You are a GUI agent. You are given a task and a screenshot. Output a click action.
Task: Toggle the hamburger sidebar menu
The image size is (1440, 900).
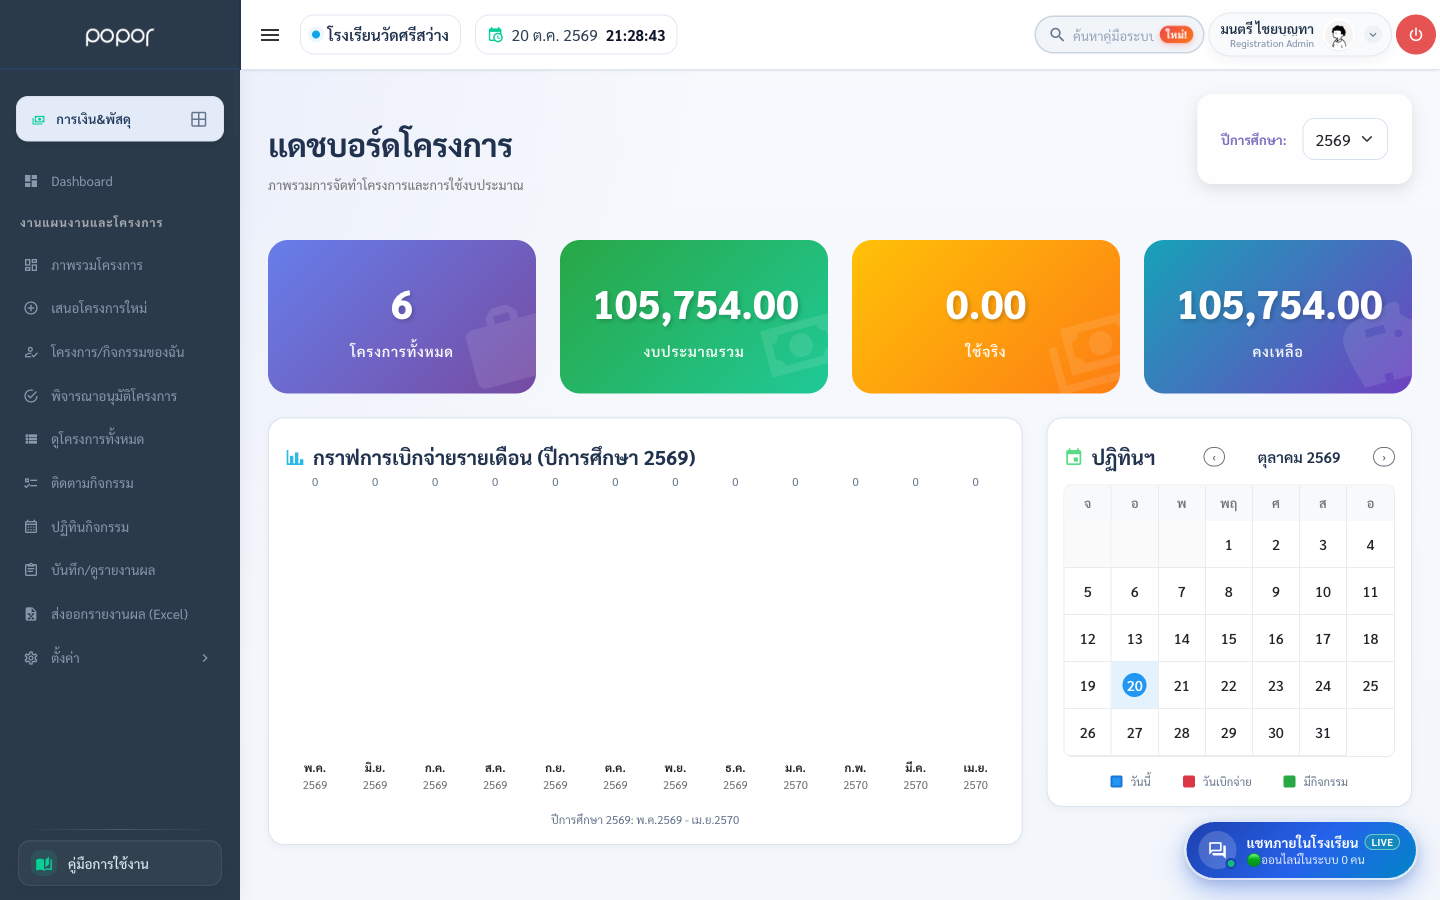click(270, 35)
